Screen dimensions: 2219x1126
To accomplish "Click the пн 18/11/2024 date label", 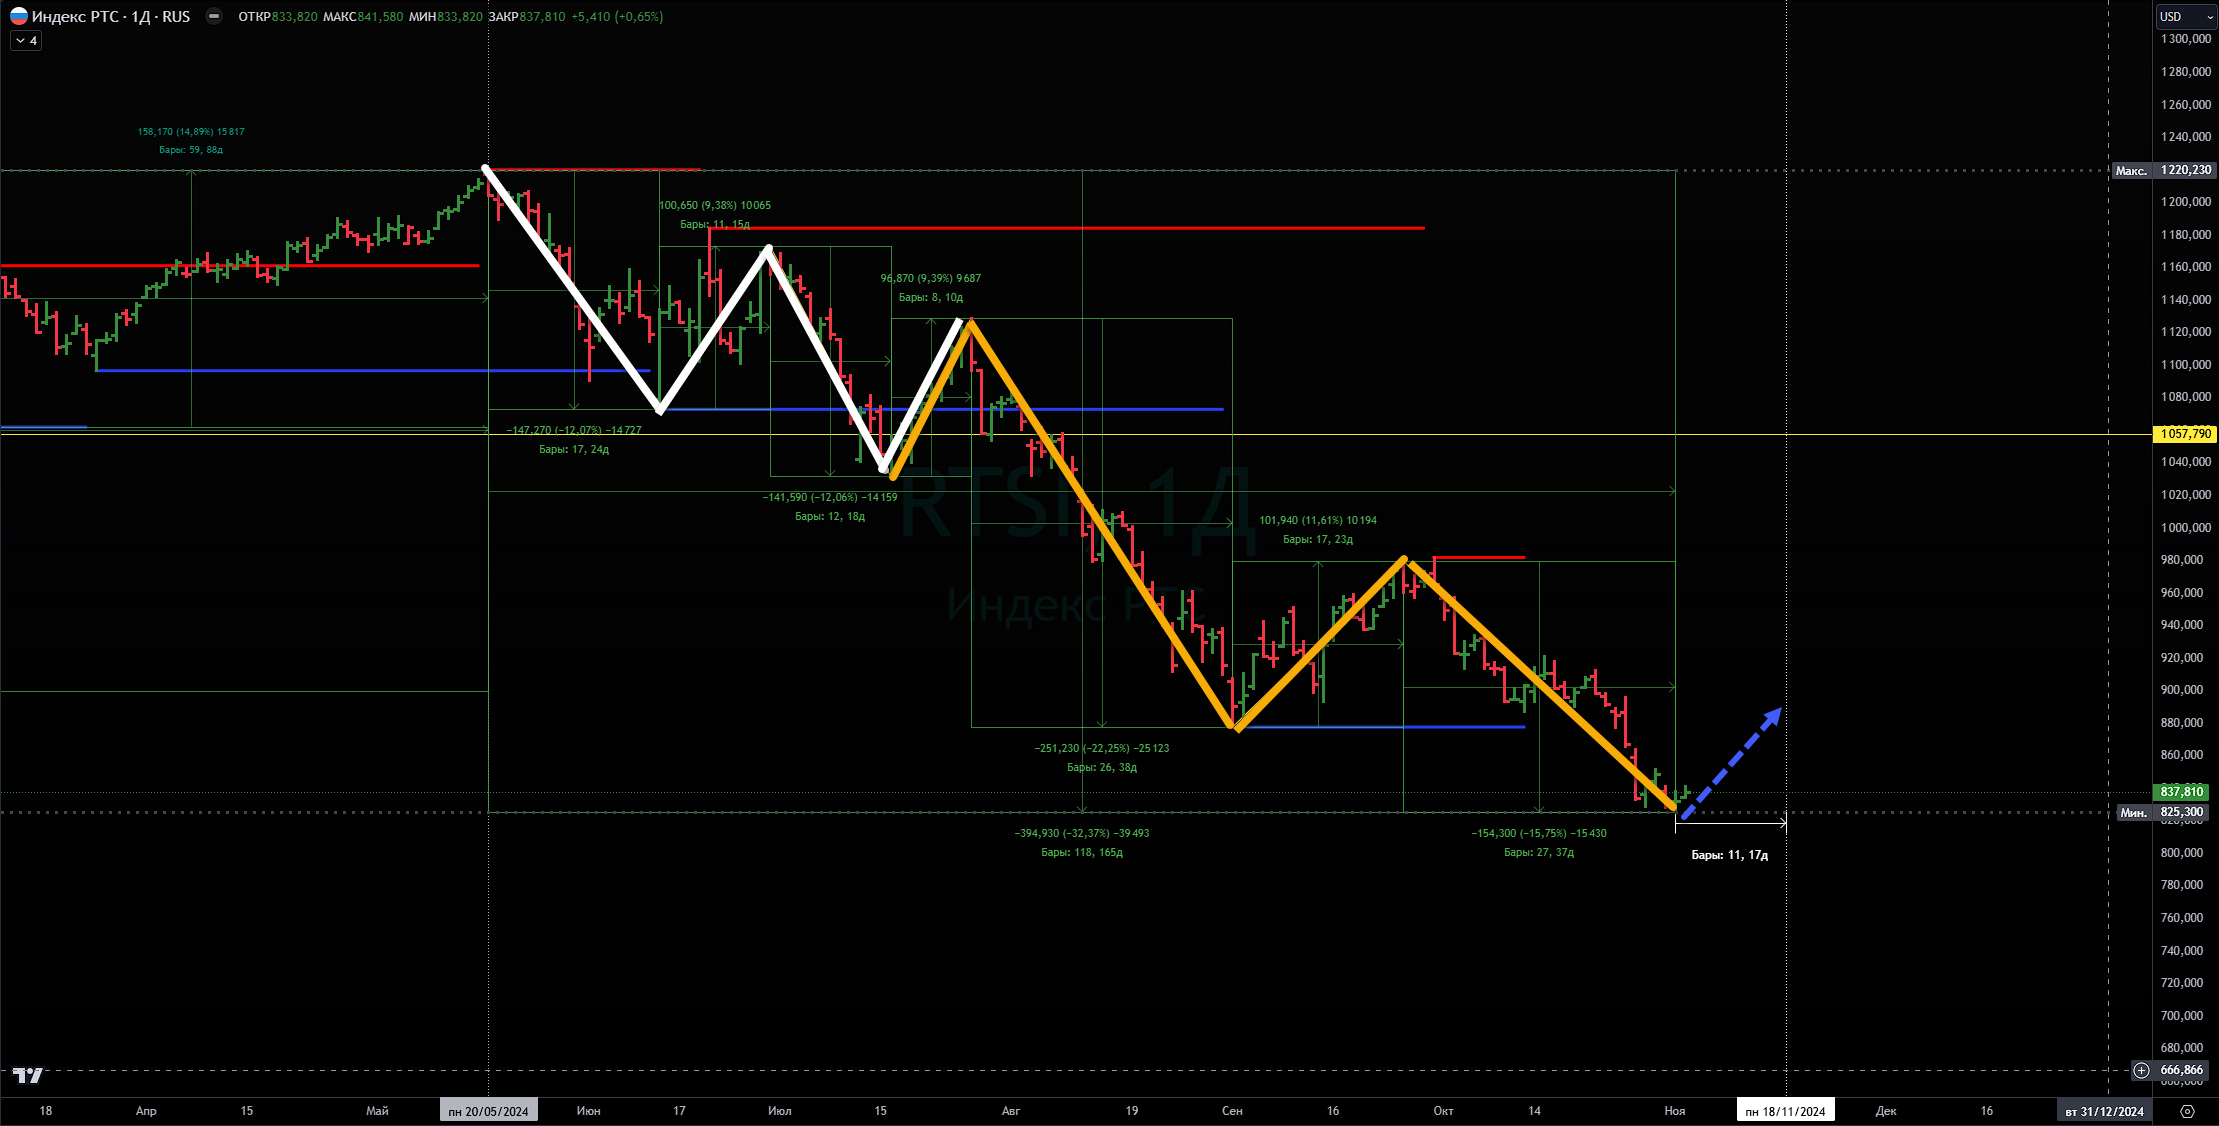I will 1786,1111.
